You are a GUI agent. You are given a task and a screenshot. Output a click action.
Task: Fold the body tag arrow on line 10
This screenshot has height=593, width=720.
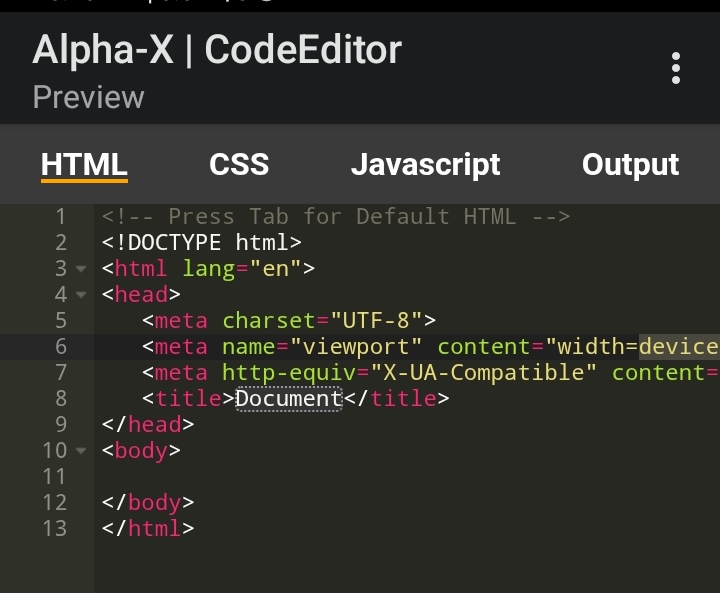[81, 451]
